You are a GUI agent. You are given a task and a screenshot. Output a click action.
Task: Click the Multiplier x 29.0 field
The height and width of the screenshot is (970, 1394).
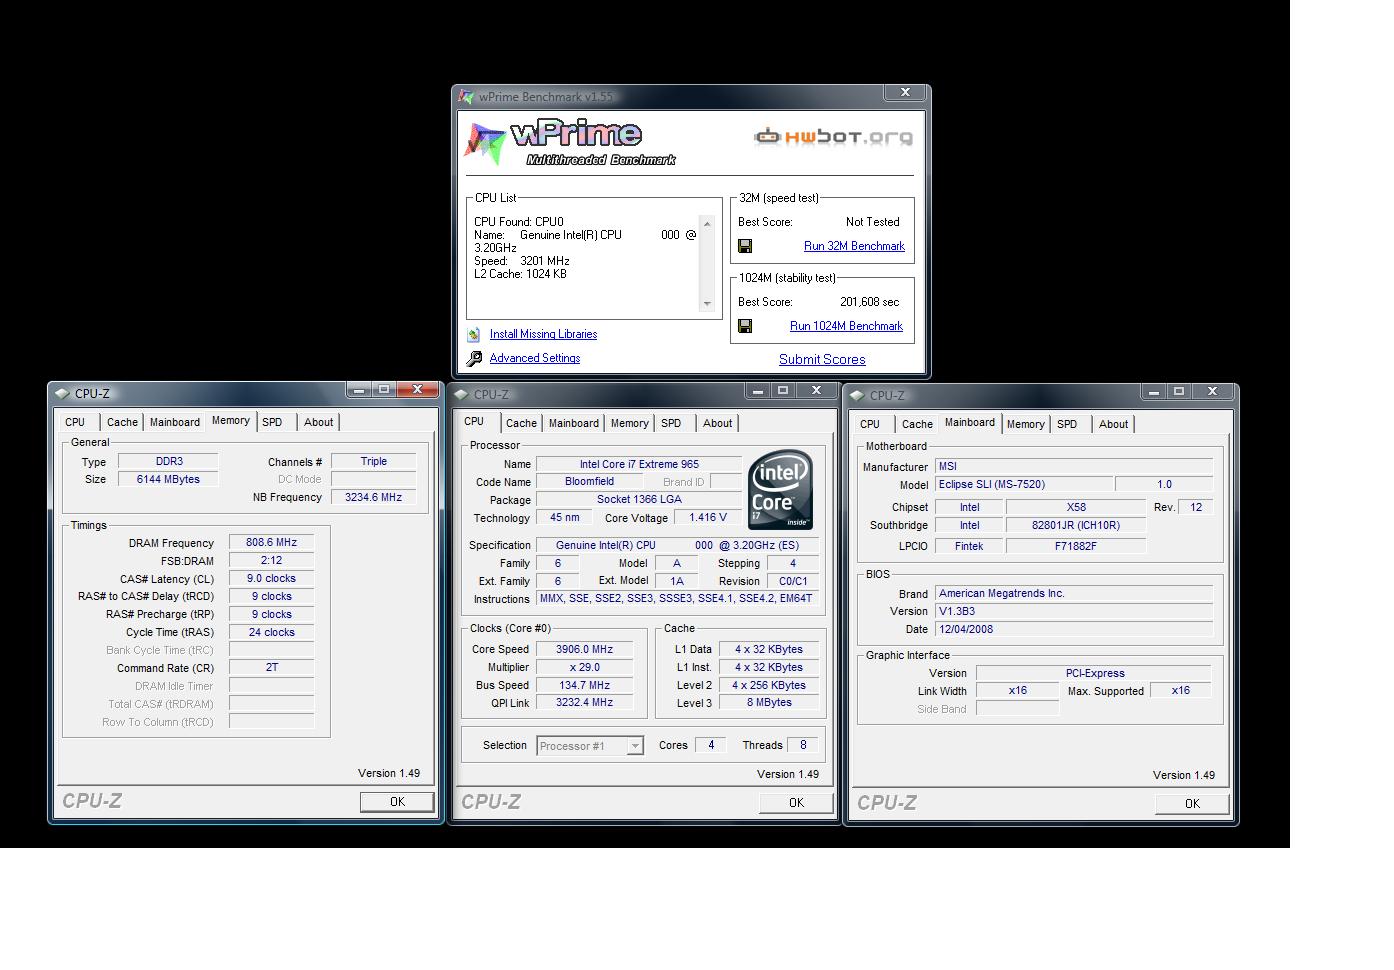[584, 667]
